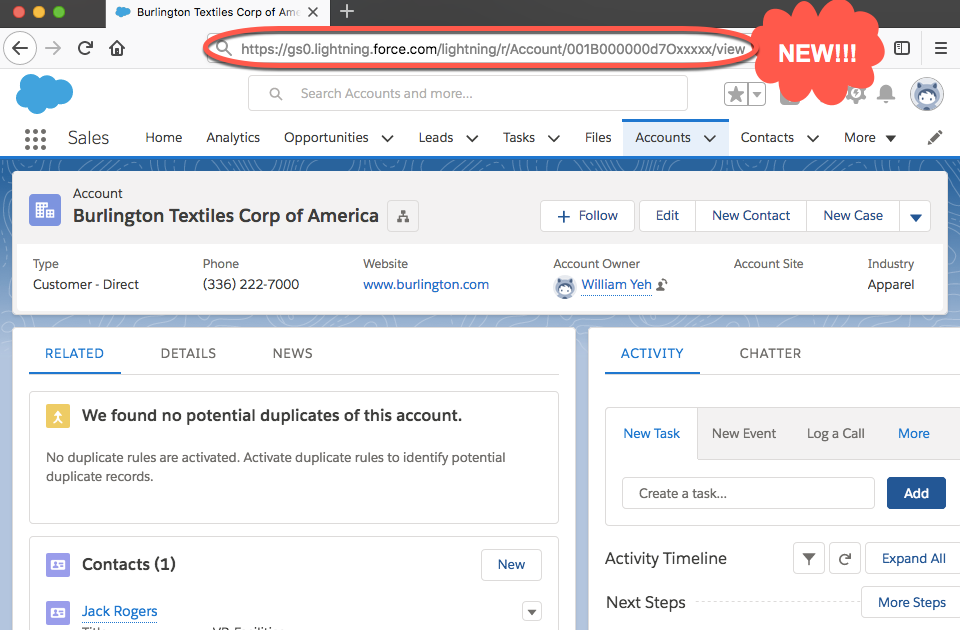The width and height of the screenshot is (960, 630).
Task: Expand the Opportunities nav dropdown chevron
Action: [388, 138]
